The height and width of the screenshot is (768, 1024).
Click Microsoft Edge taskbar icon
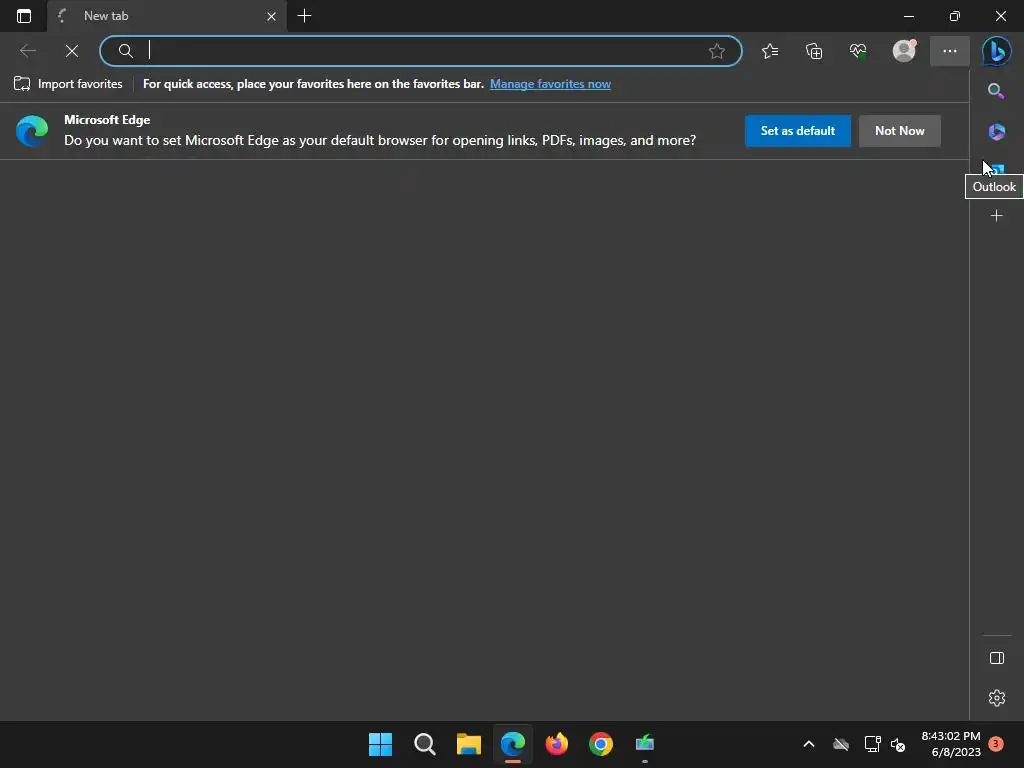tap(513, 744)
